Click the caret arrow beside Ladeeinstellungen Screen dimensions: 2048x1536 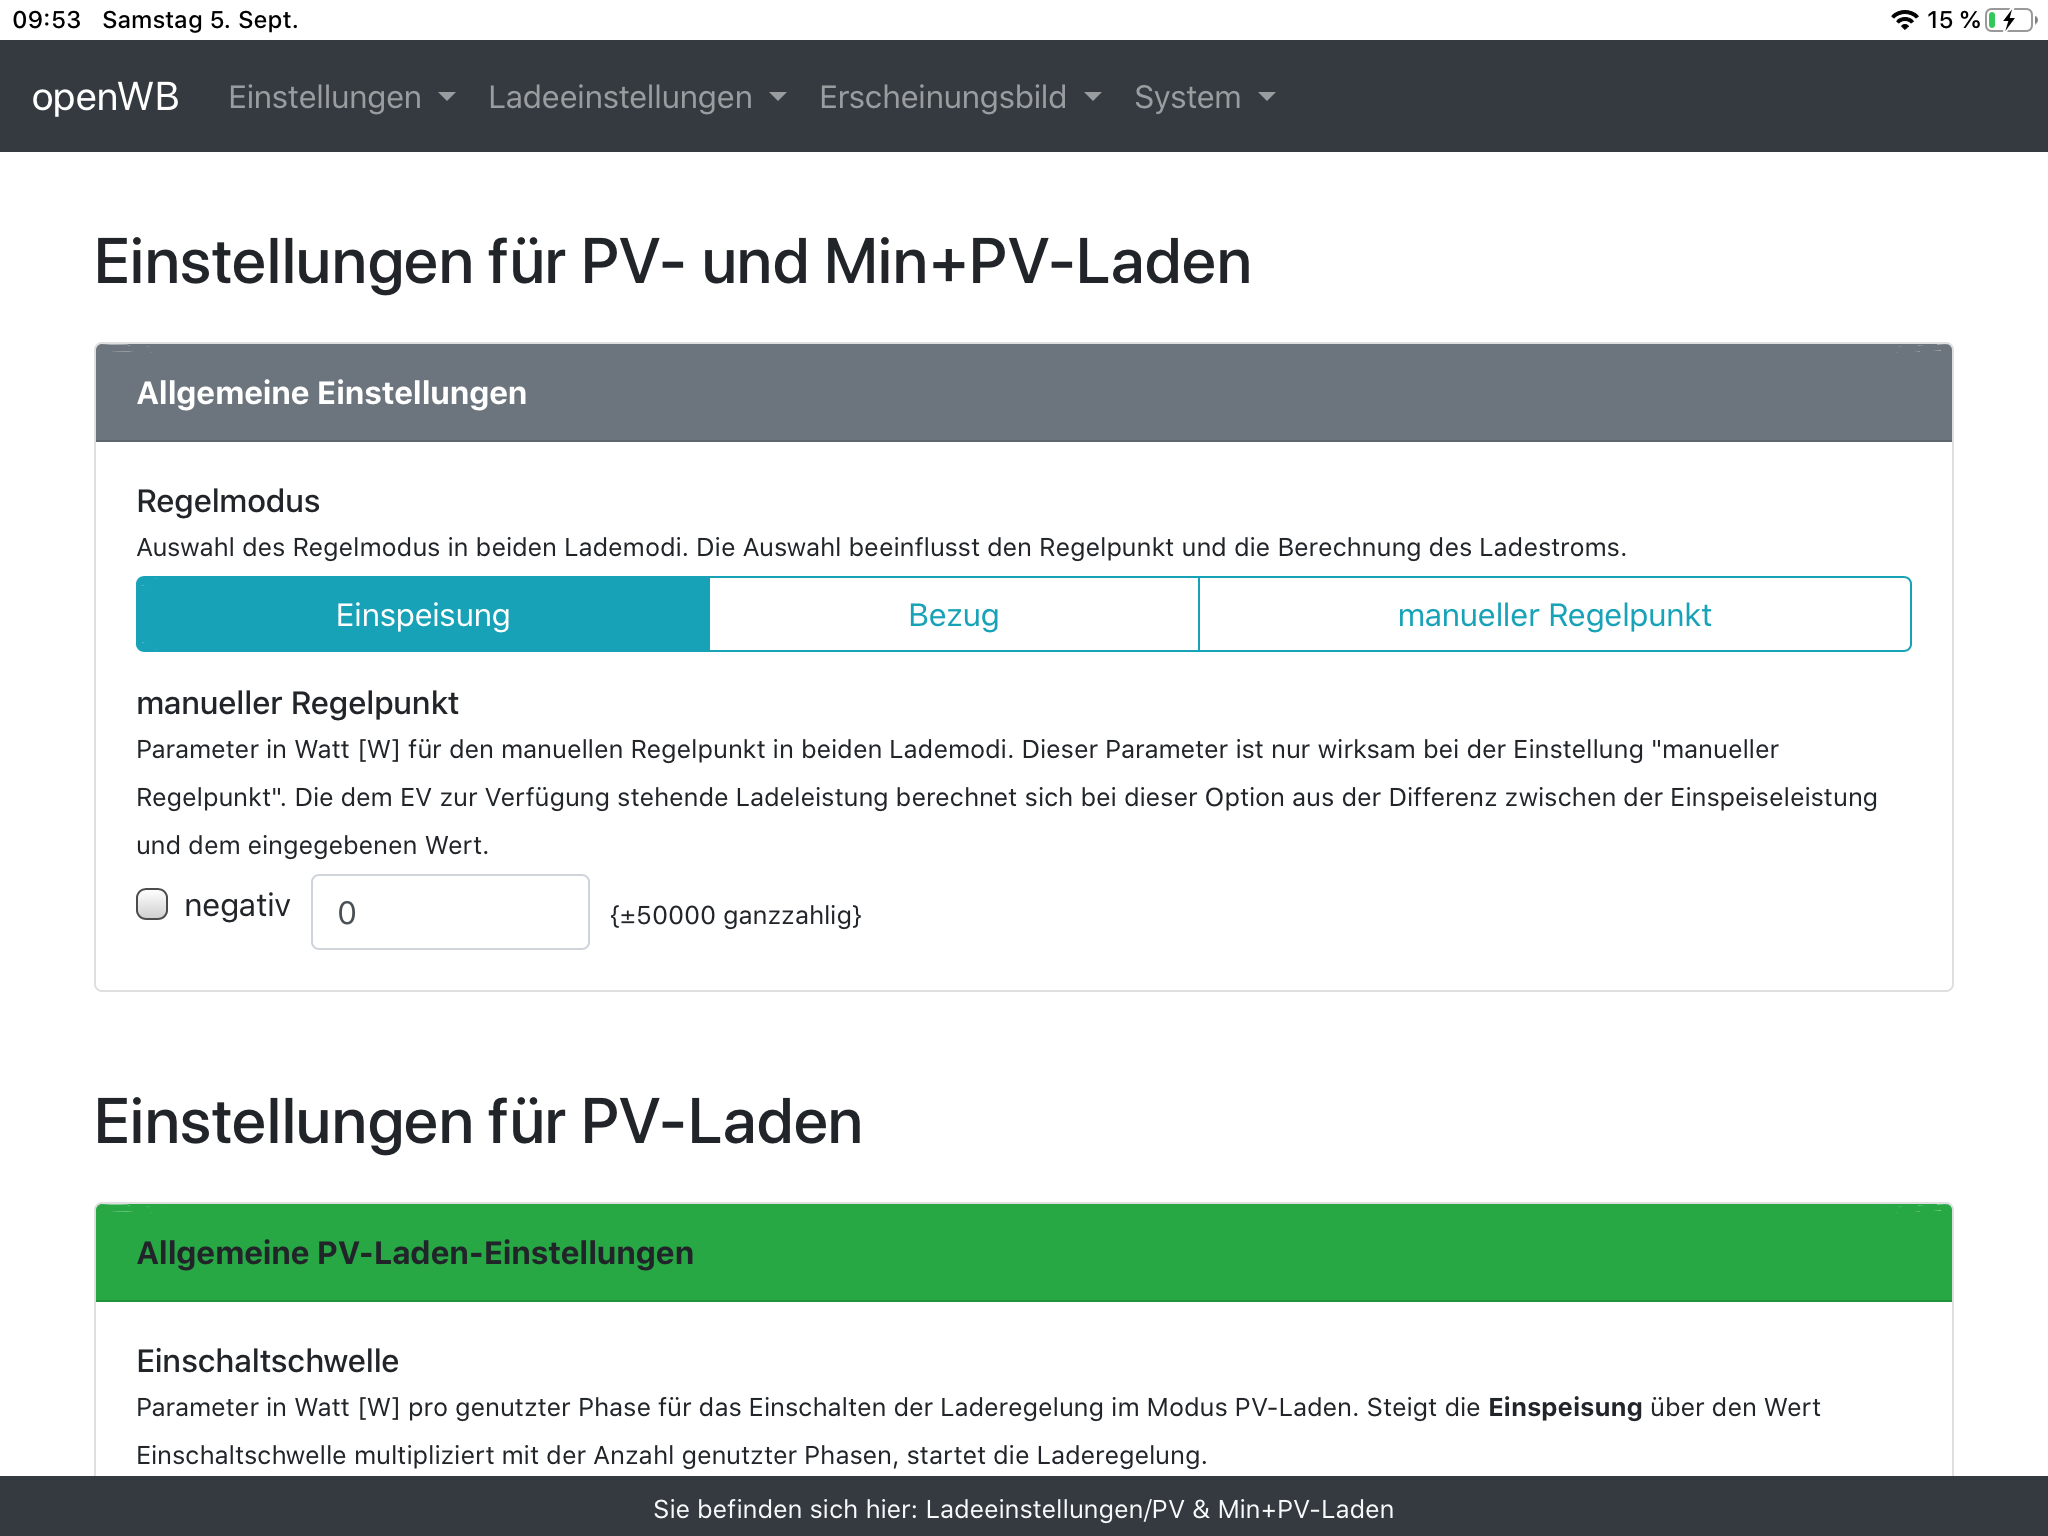778,97
